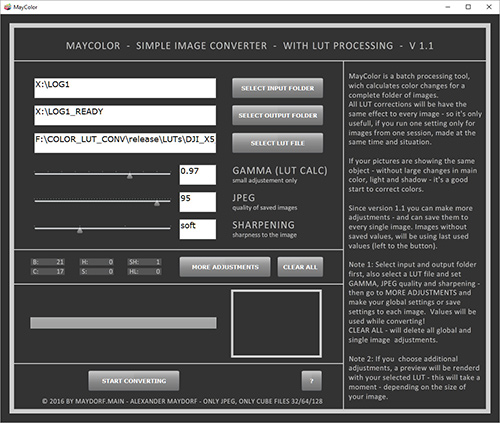The image size is (500, 423).
Task: Click the conversion progress bar
Action: (x=123, y=323)
